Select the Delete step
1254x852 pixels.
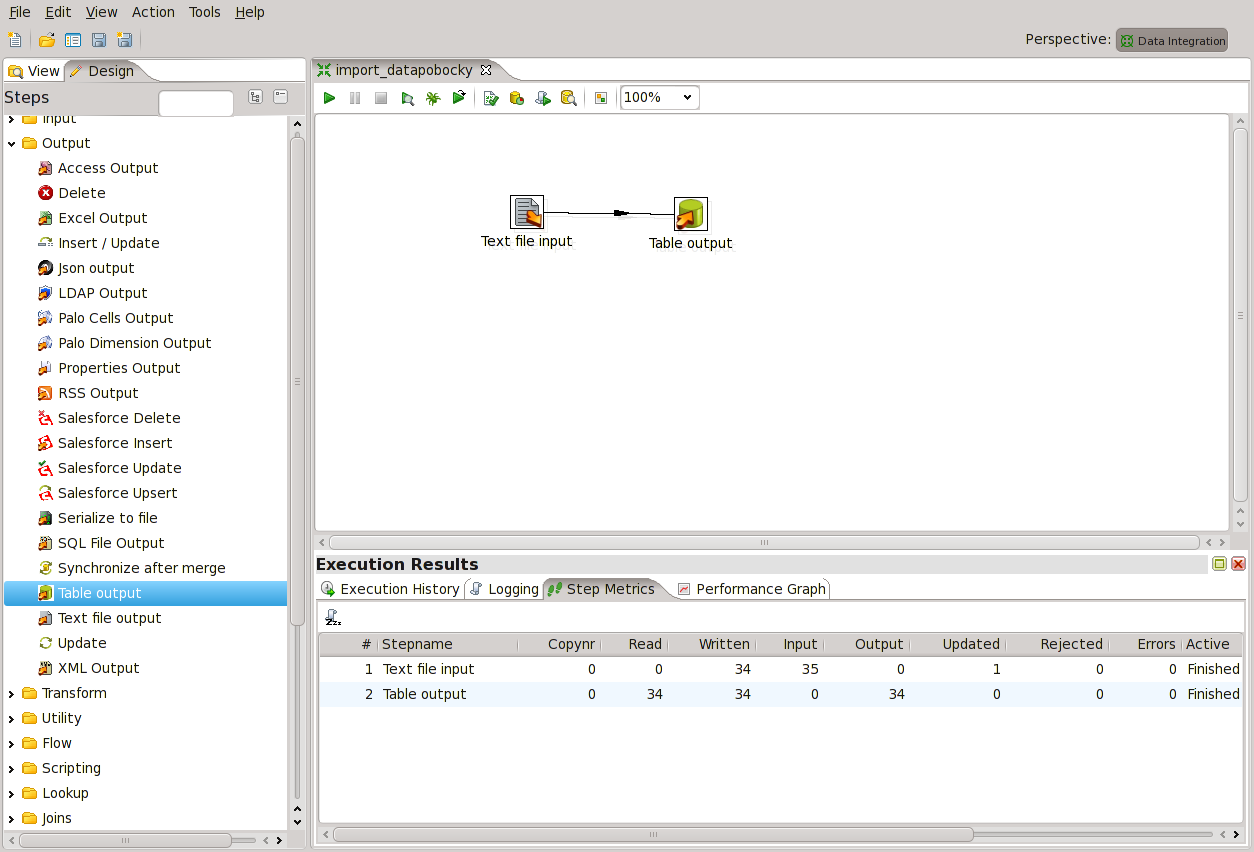(71, 193)
